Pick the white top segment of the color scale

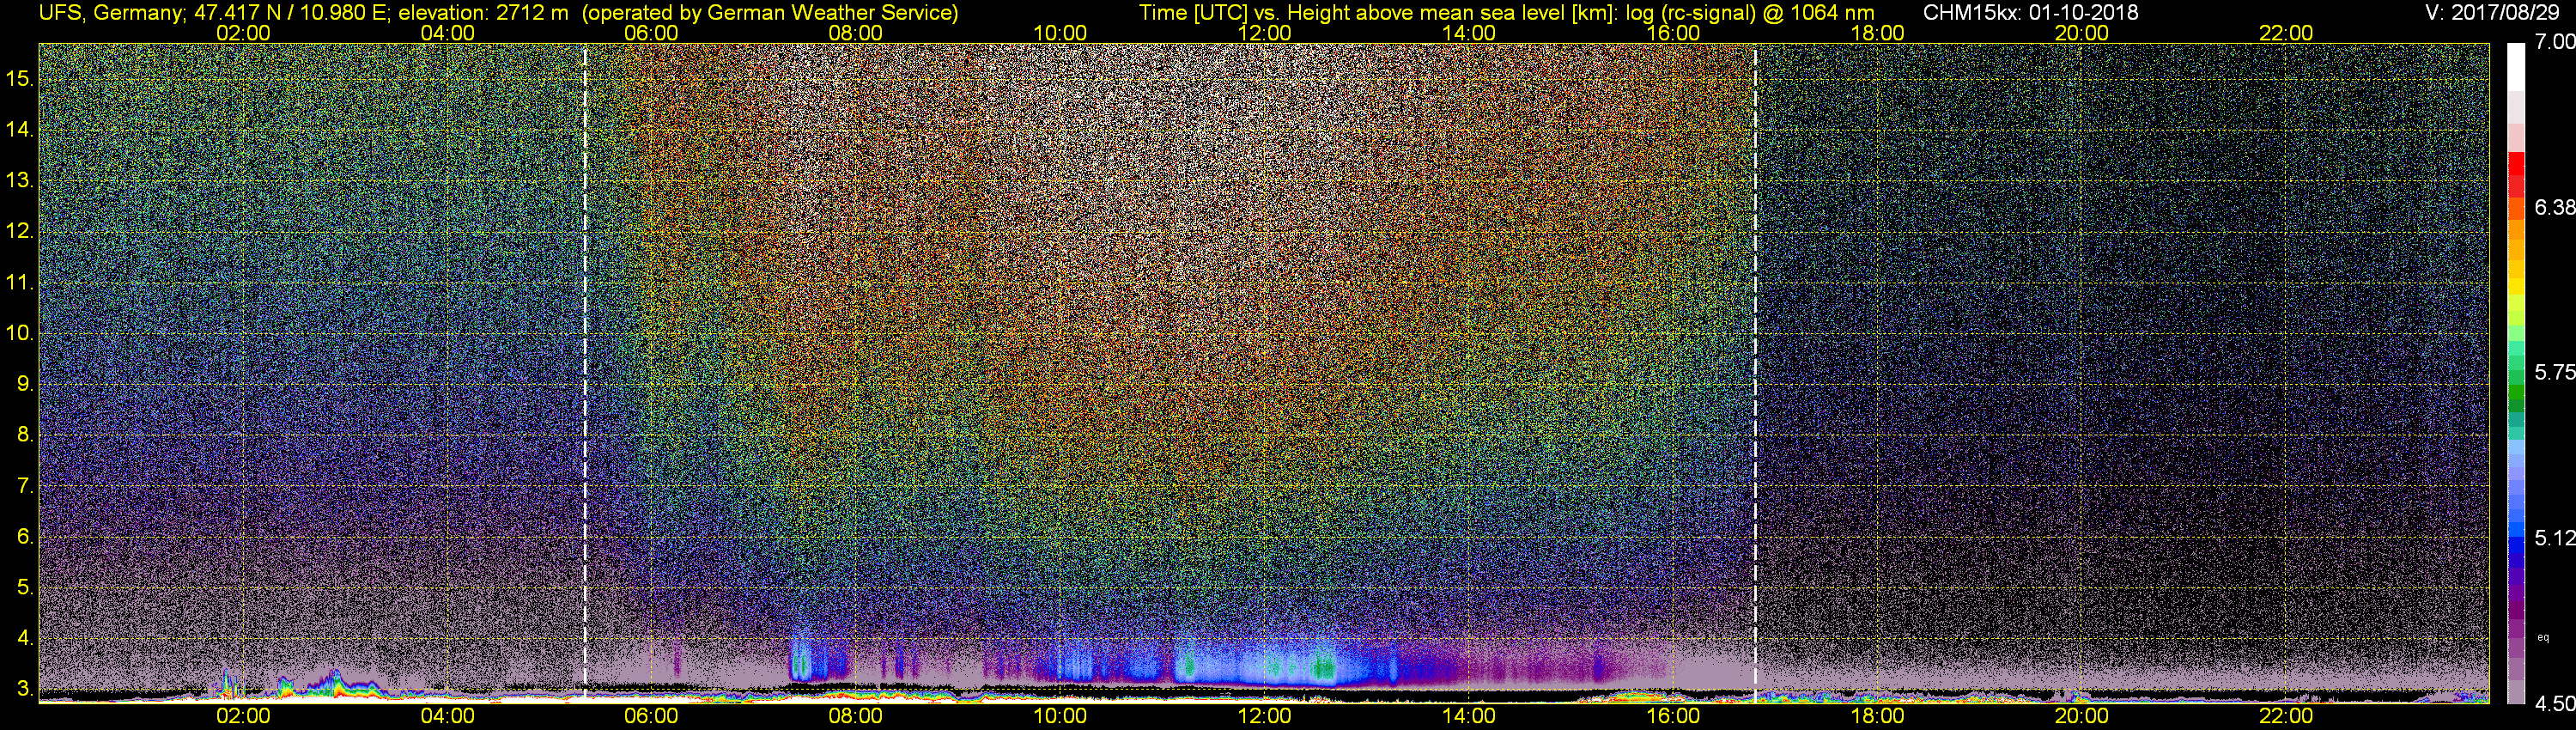point(2516,66)
